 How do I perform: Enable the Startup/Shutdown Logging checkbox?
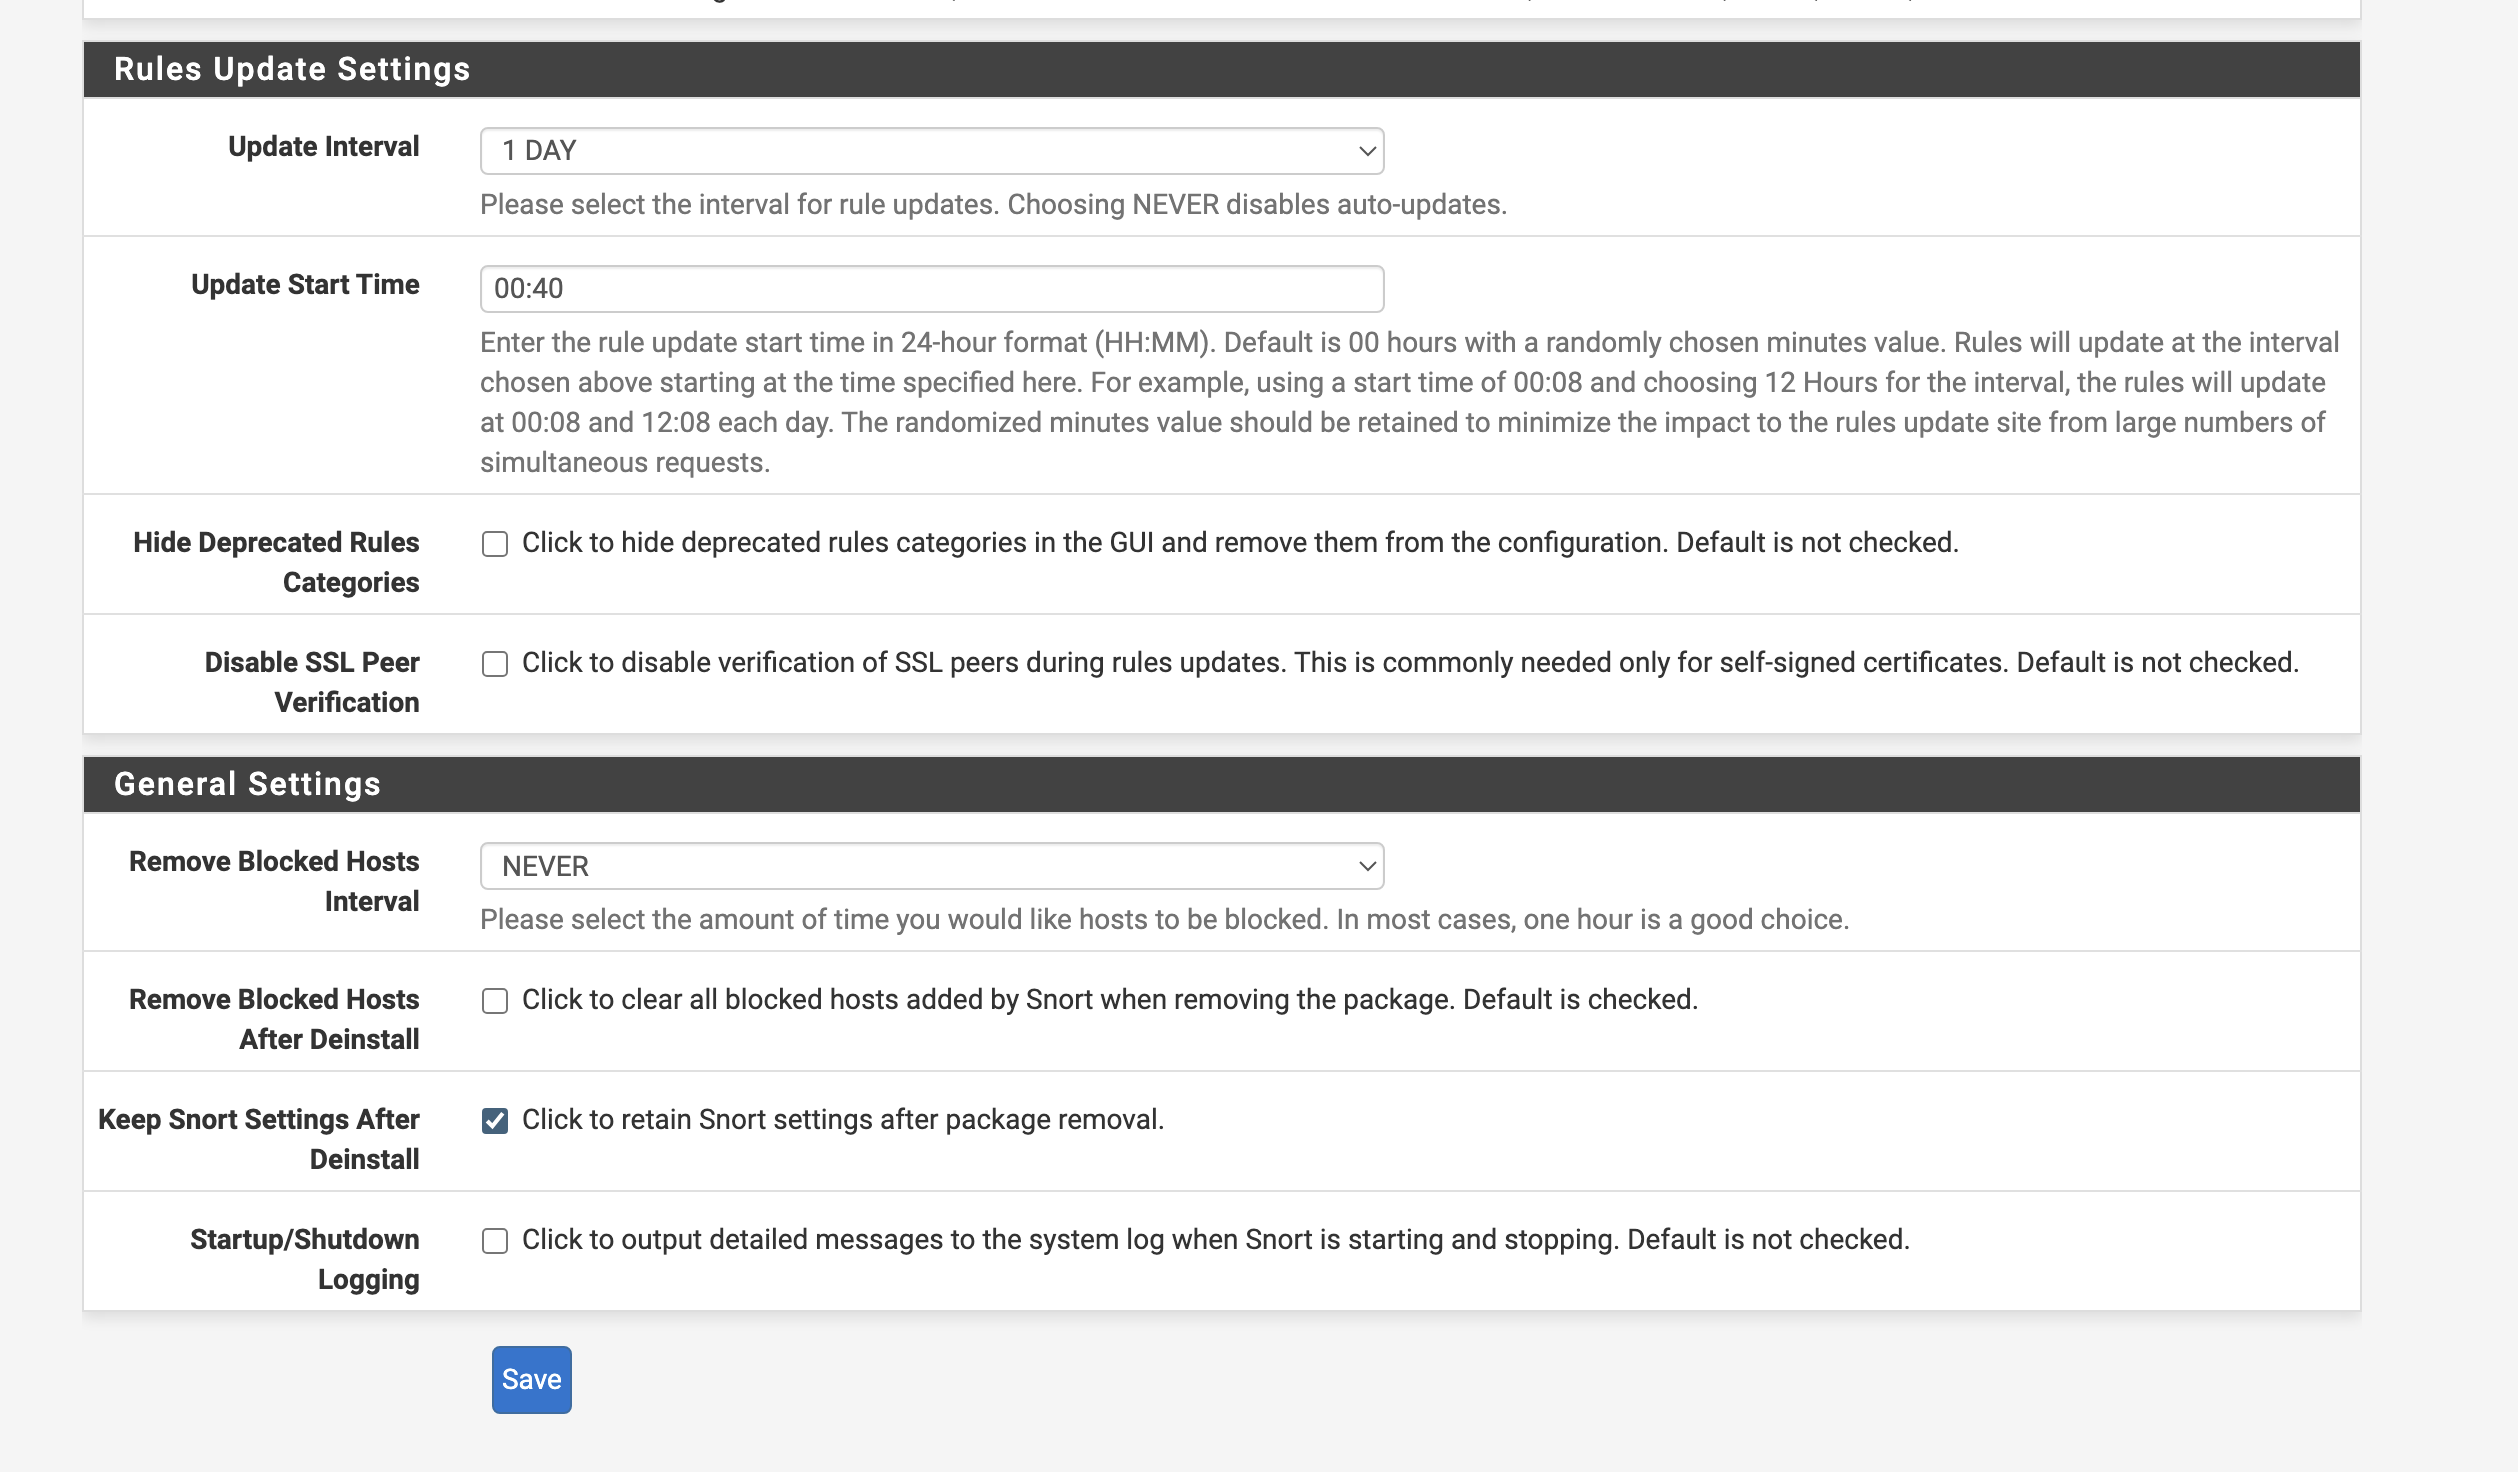pyautogui.click(x=495, y=1241)
